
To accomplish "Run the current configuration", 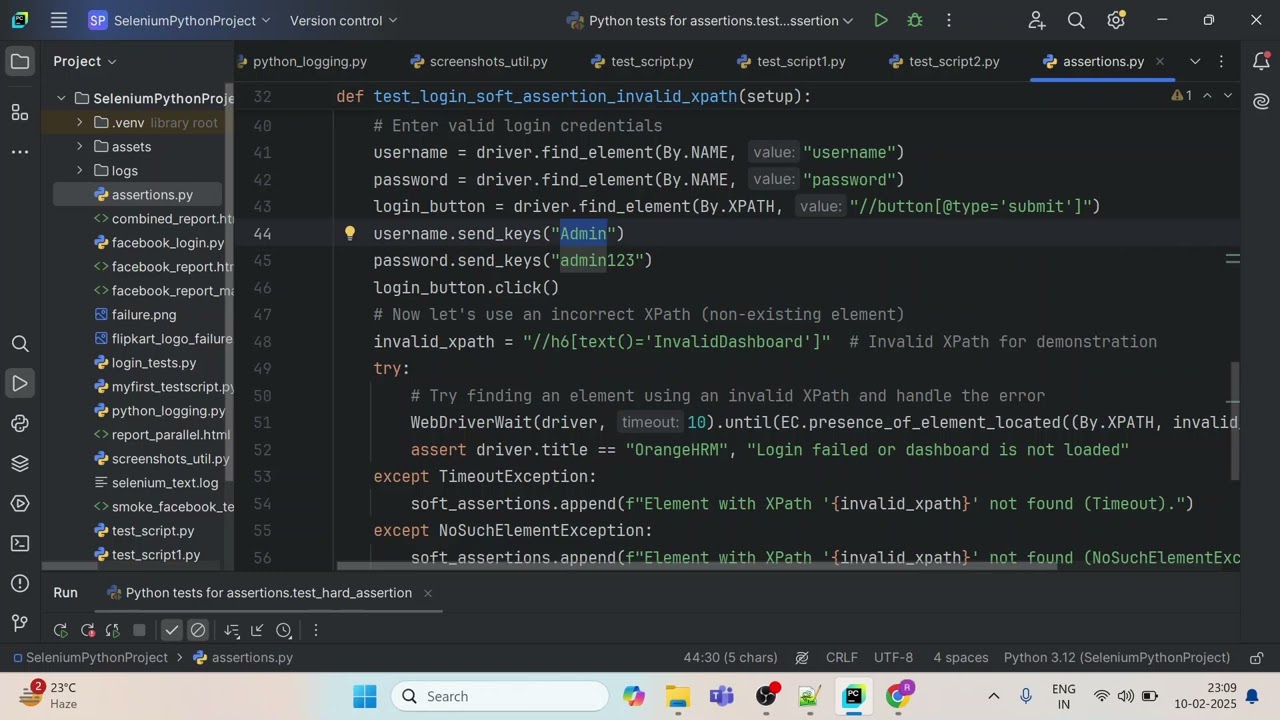I will tap(880, 20).
